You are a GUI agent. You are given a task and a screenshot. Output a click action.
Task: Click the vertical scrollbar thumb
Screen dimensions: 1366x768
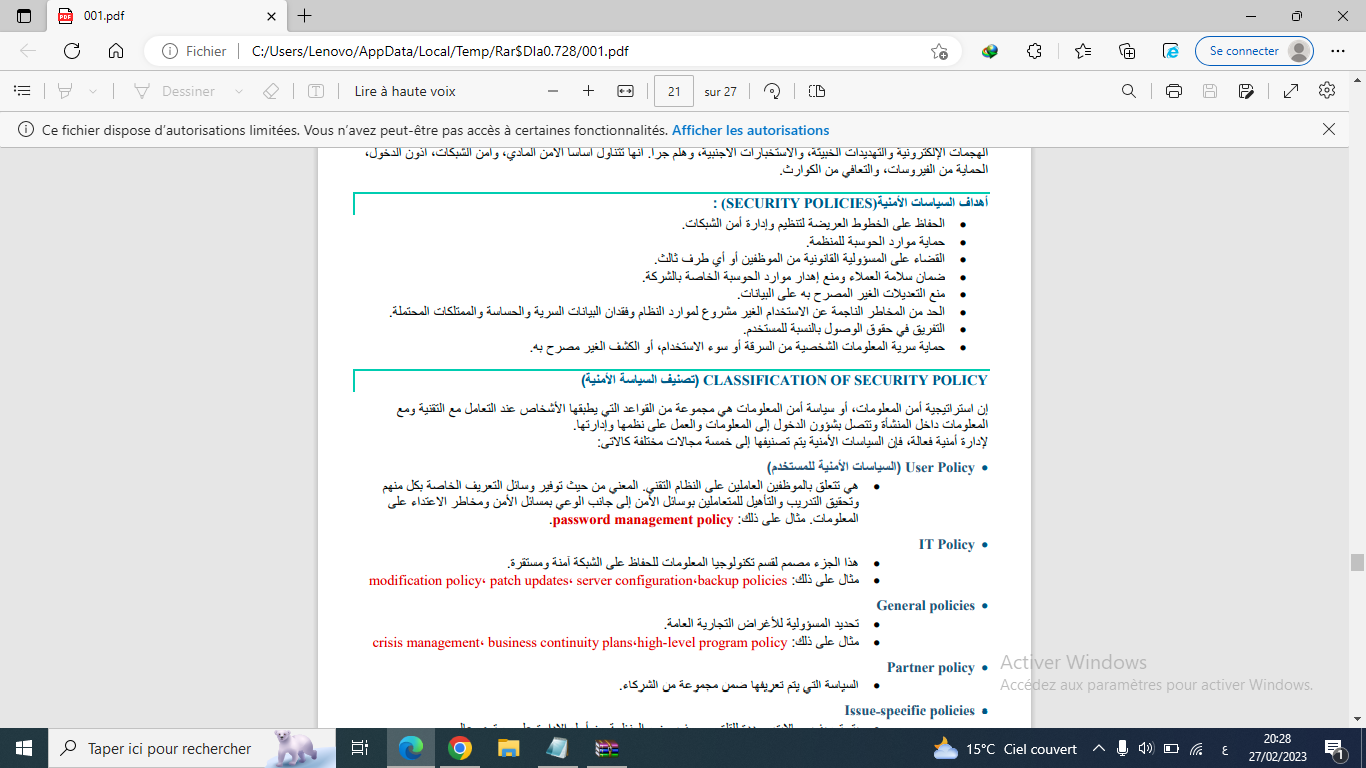1357,562
